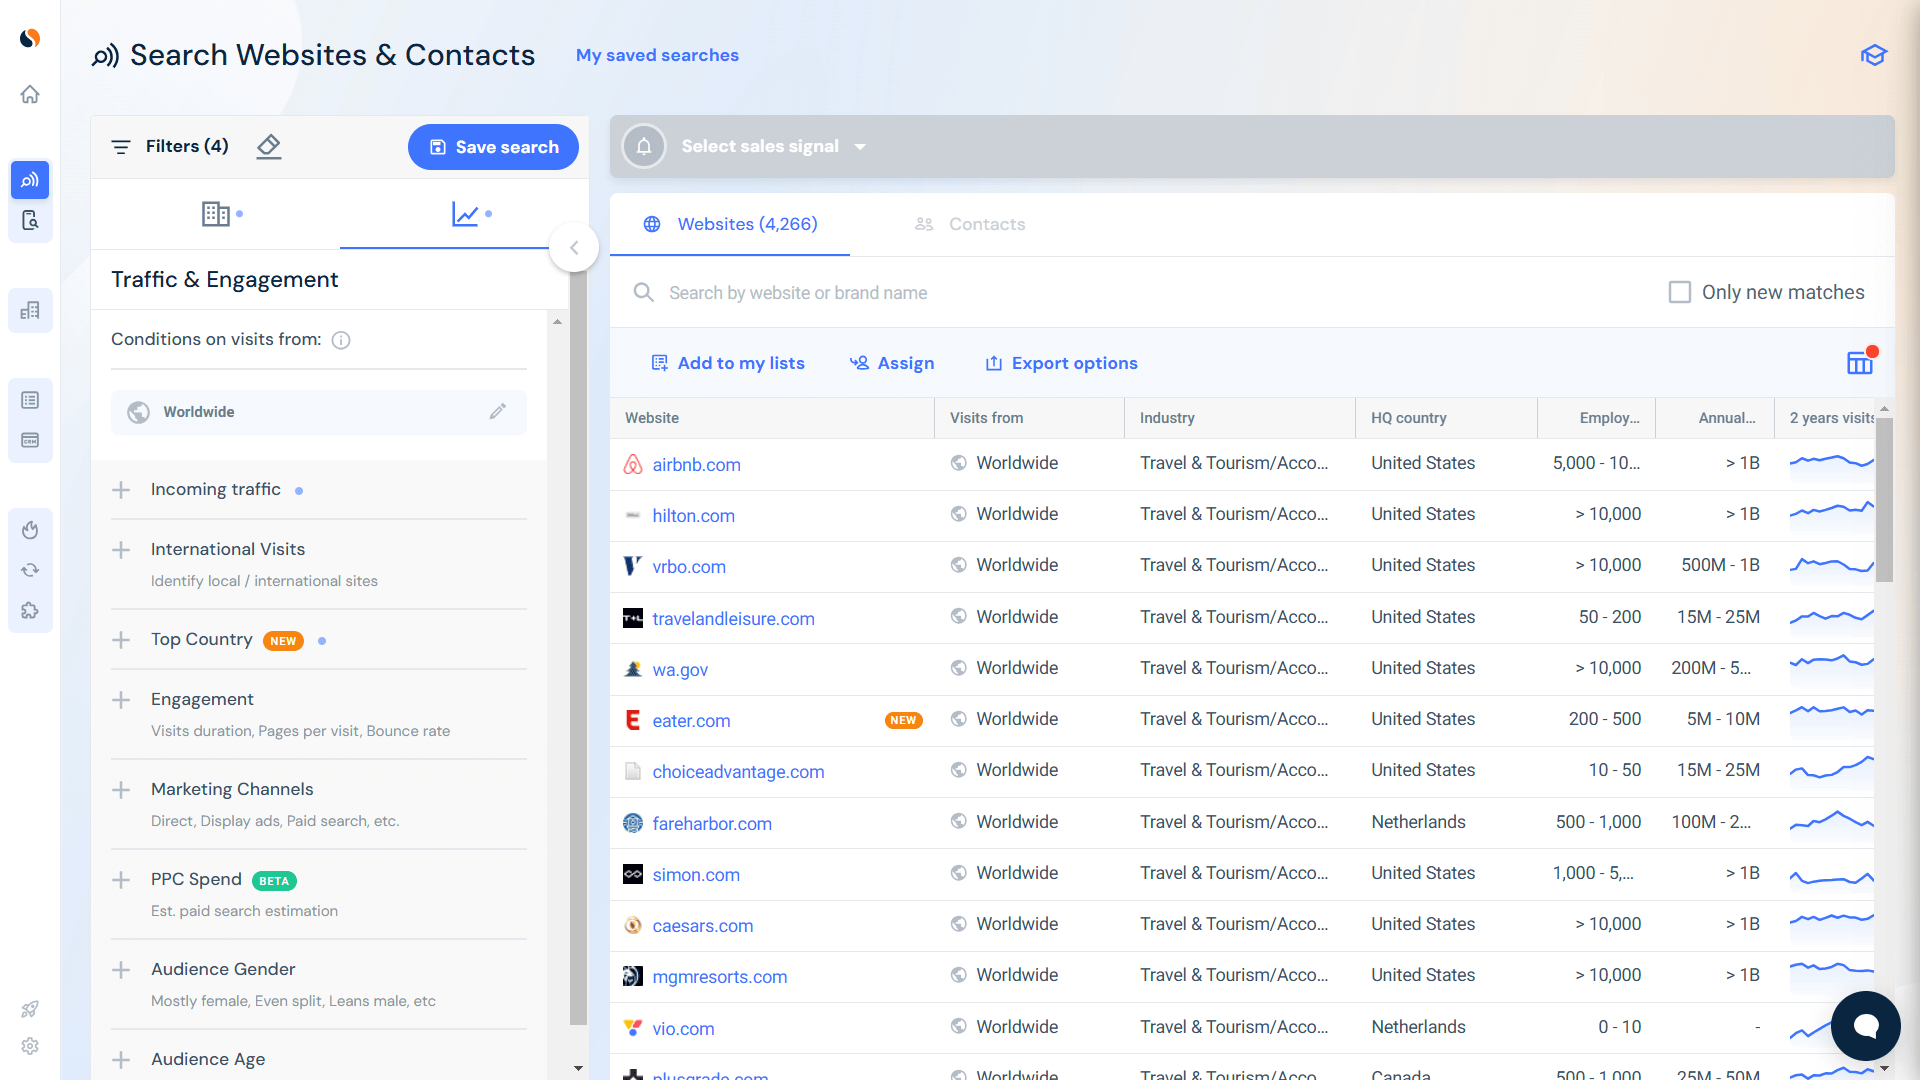Edit Worldwide with the pencil icon
This screenshot has width=1920, height=1080.
tap(498, 412)
